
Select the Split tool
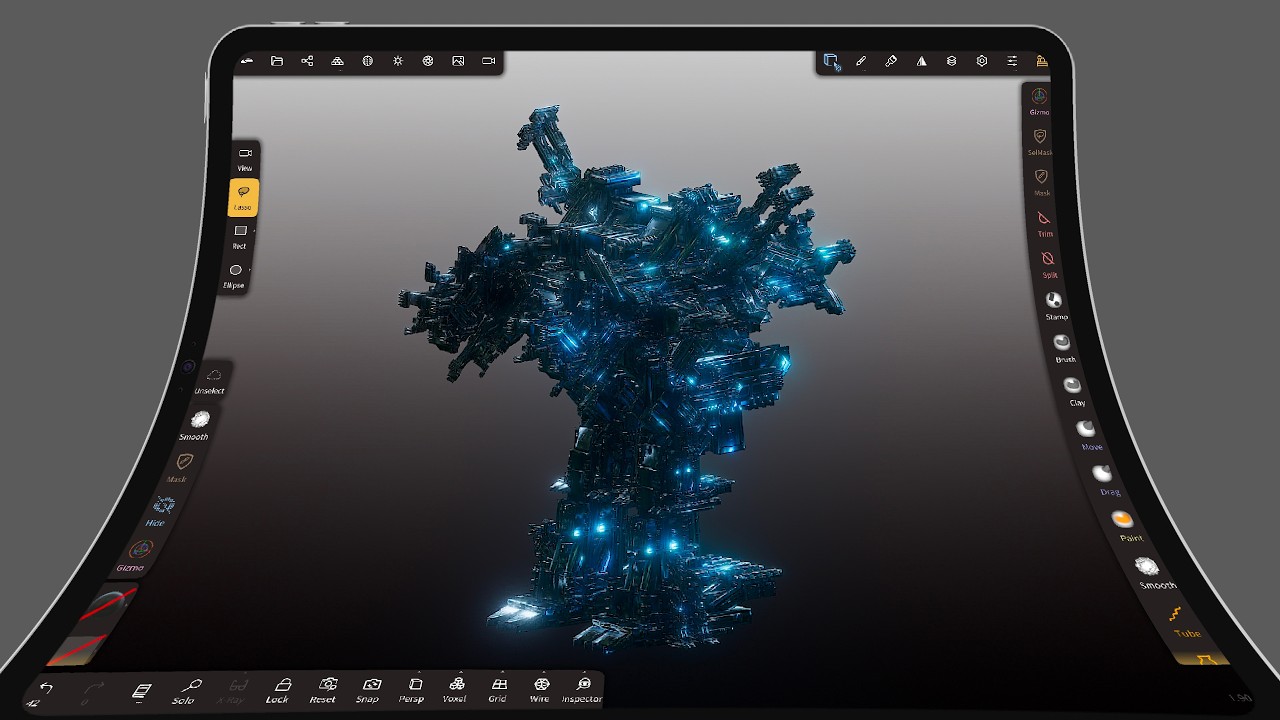tap(1049, 264)
